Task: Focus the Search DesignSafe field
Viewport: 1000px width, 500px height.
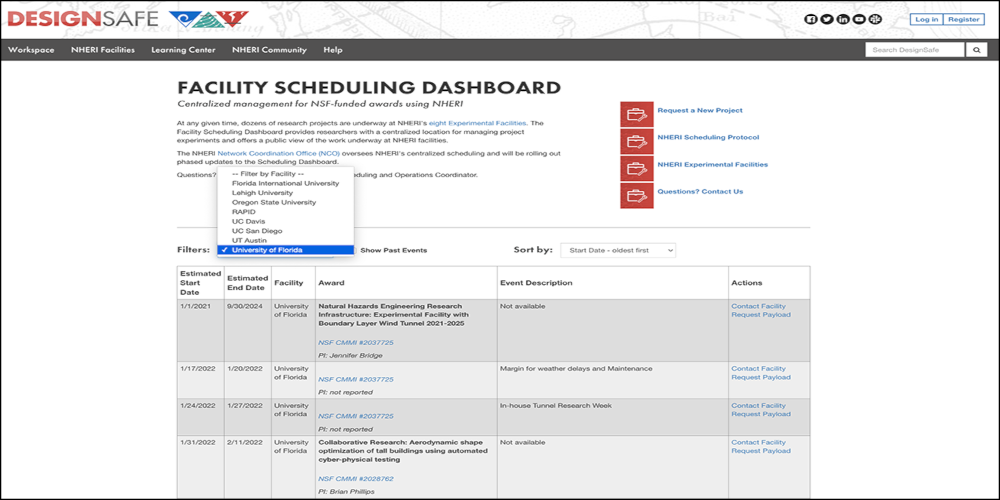Action: (x=915, y=50)
